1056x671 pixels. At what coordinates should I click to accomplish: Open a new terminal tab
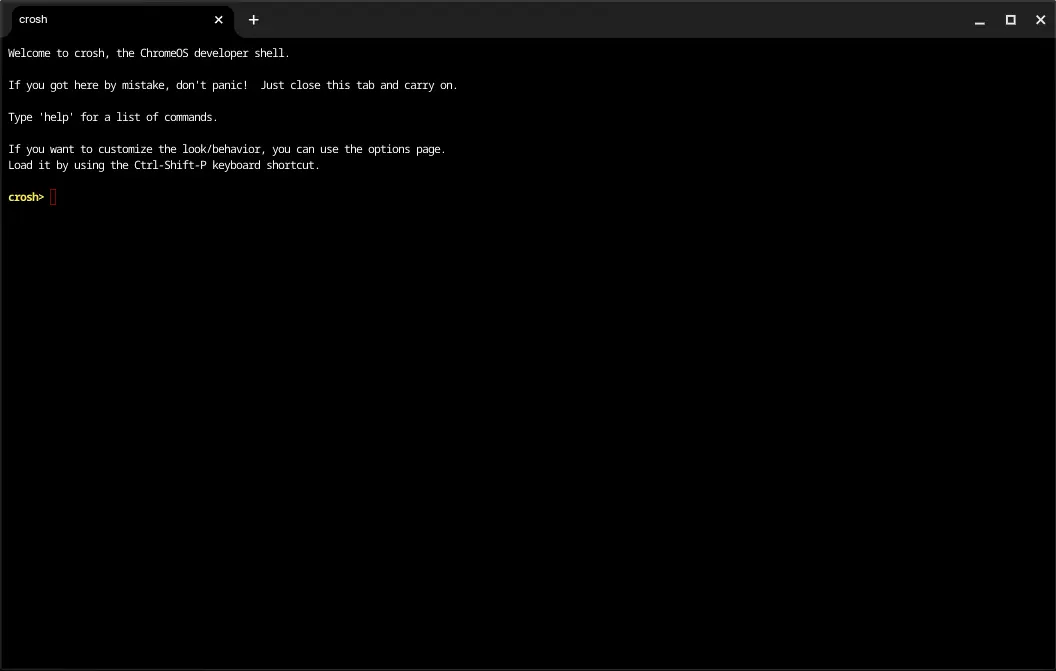point(253,20)
